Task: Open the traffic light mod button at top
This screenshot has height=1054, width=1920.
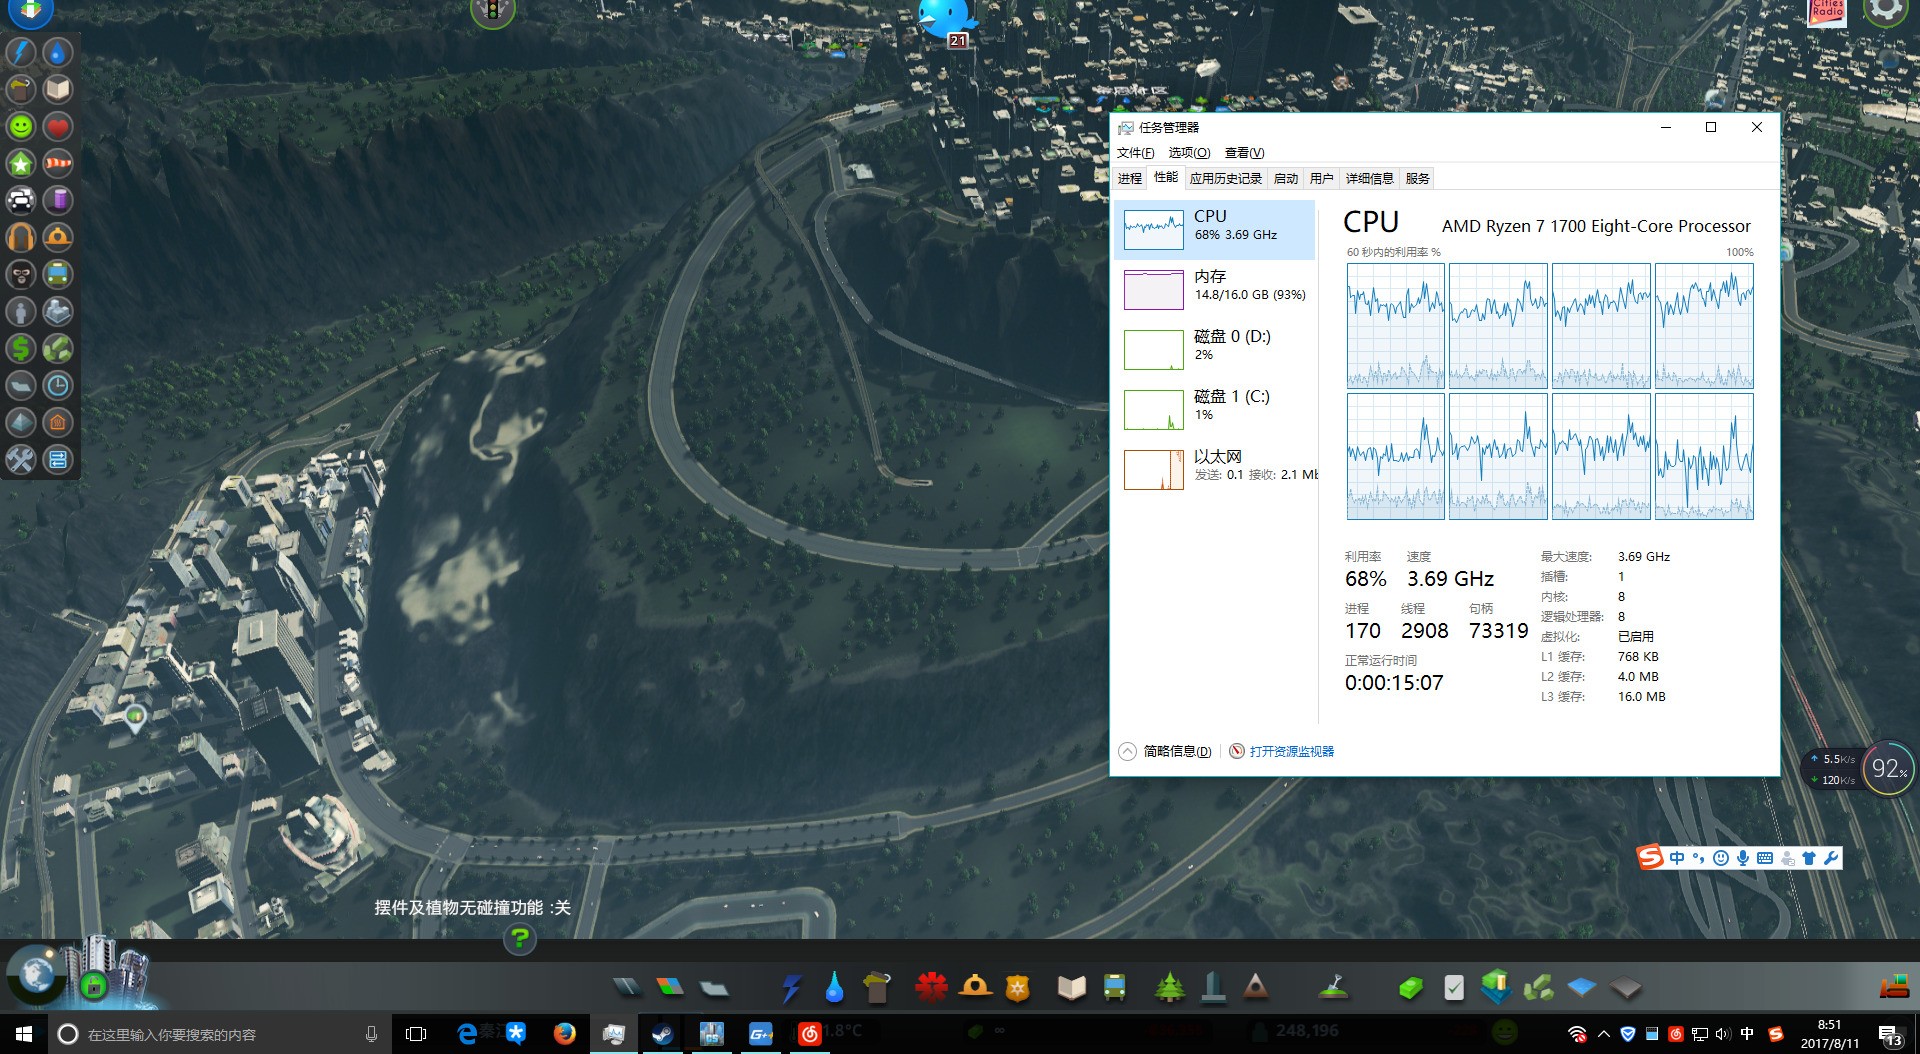Action: click(492, 12)
